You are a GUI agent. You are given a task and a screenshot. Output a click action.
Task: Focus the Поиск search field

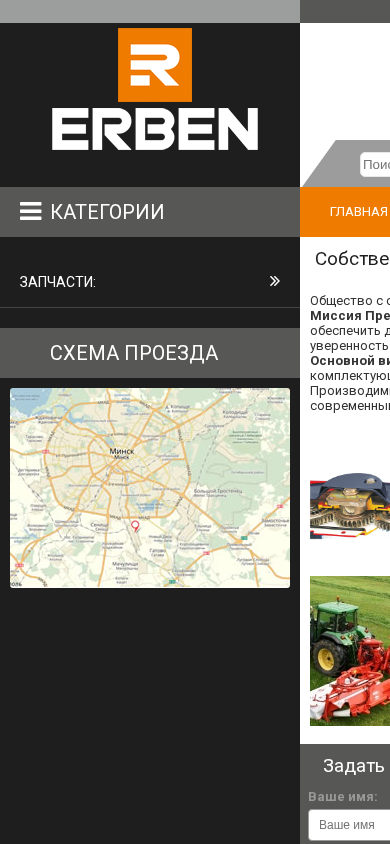tap(375, 165)
